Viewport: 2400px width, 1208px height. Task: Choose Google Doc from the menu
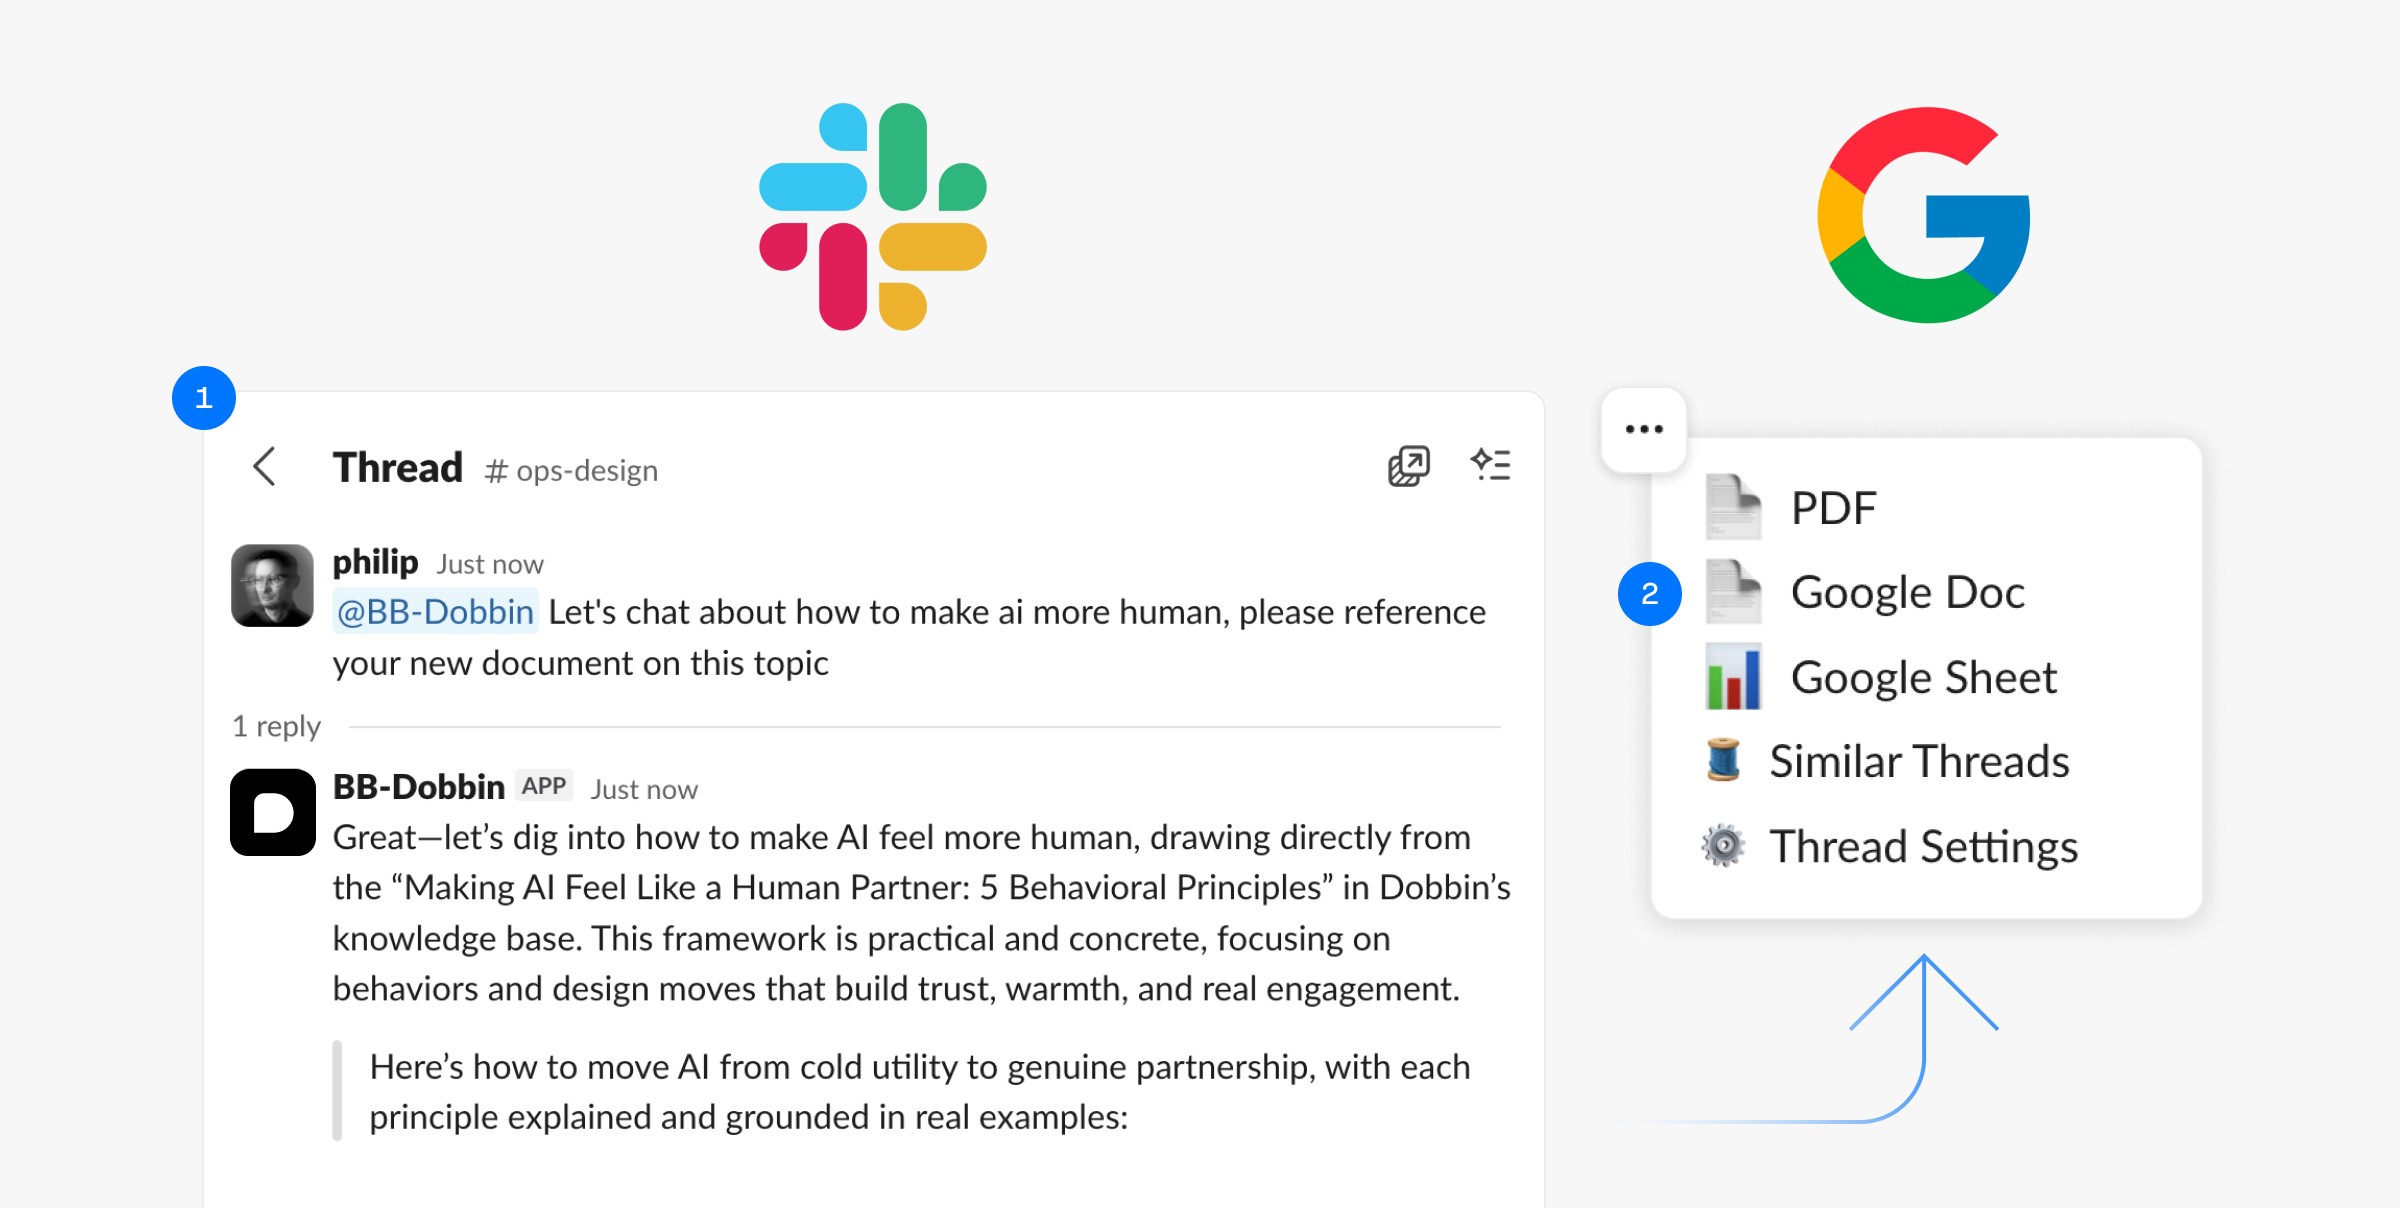(x=1906, y=592)
